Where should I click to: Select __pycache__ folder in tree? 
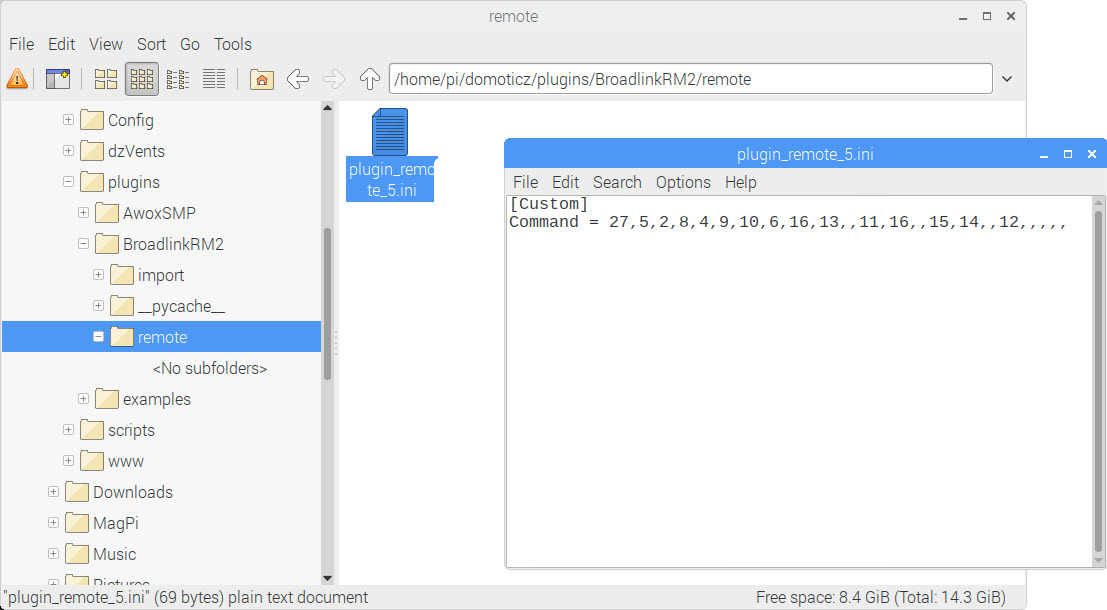coord(181,306)
